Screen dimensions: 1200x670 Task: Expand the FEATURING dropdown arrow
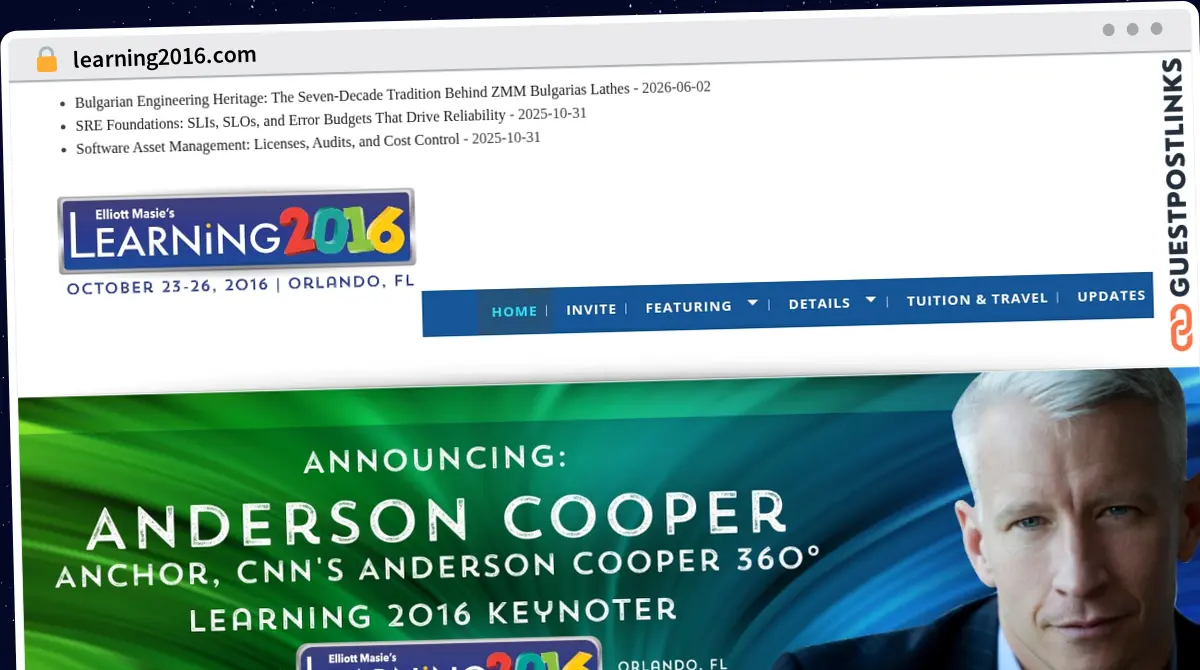752,303
